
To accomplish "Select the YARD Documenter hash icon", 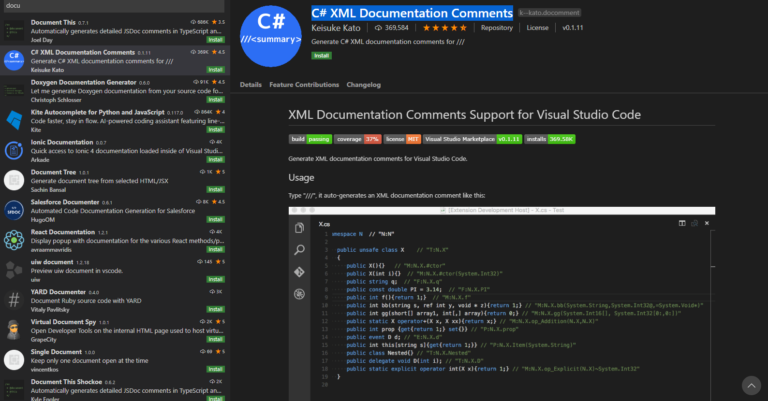I will coord(14,300).
